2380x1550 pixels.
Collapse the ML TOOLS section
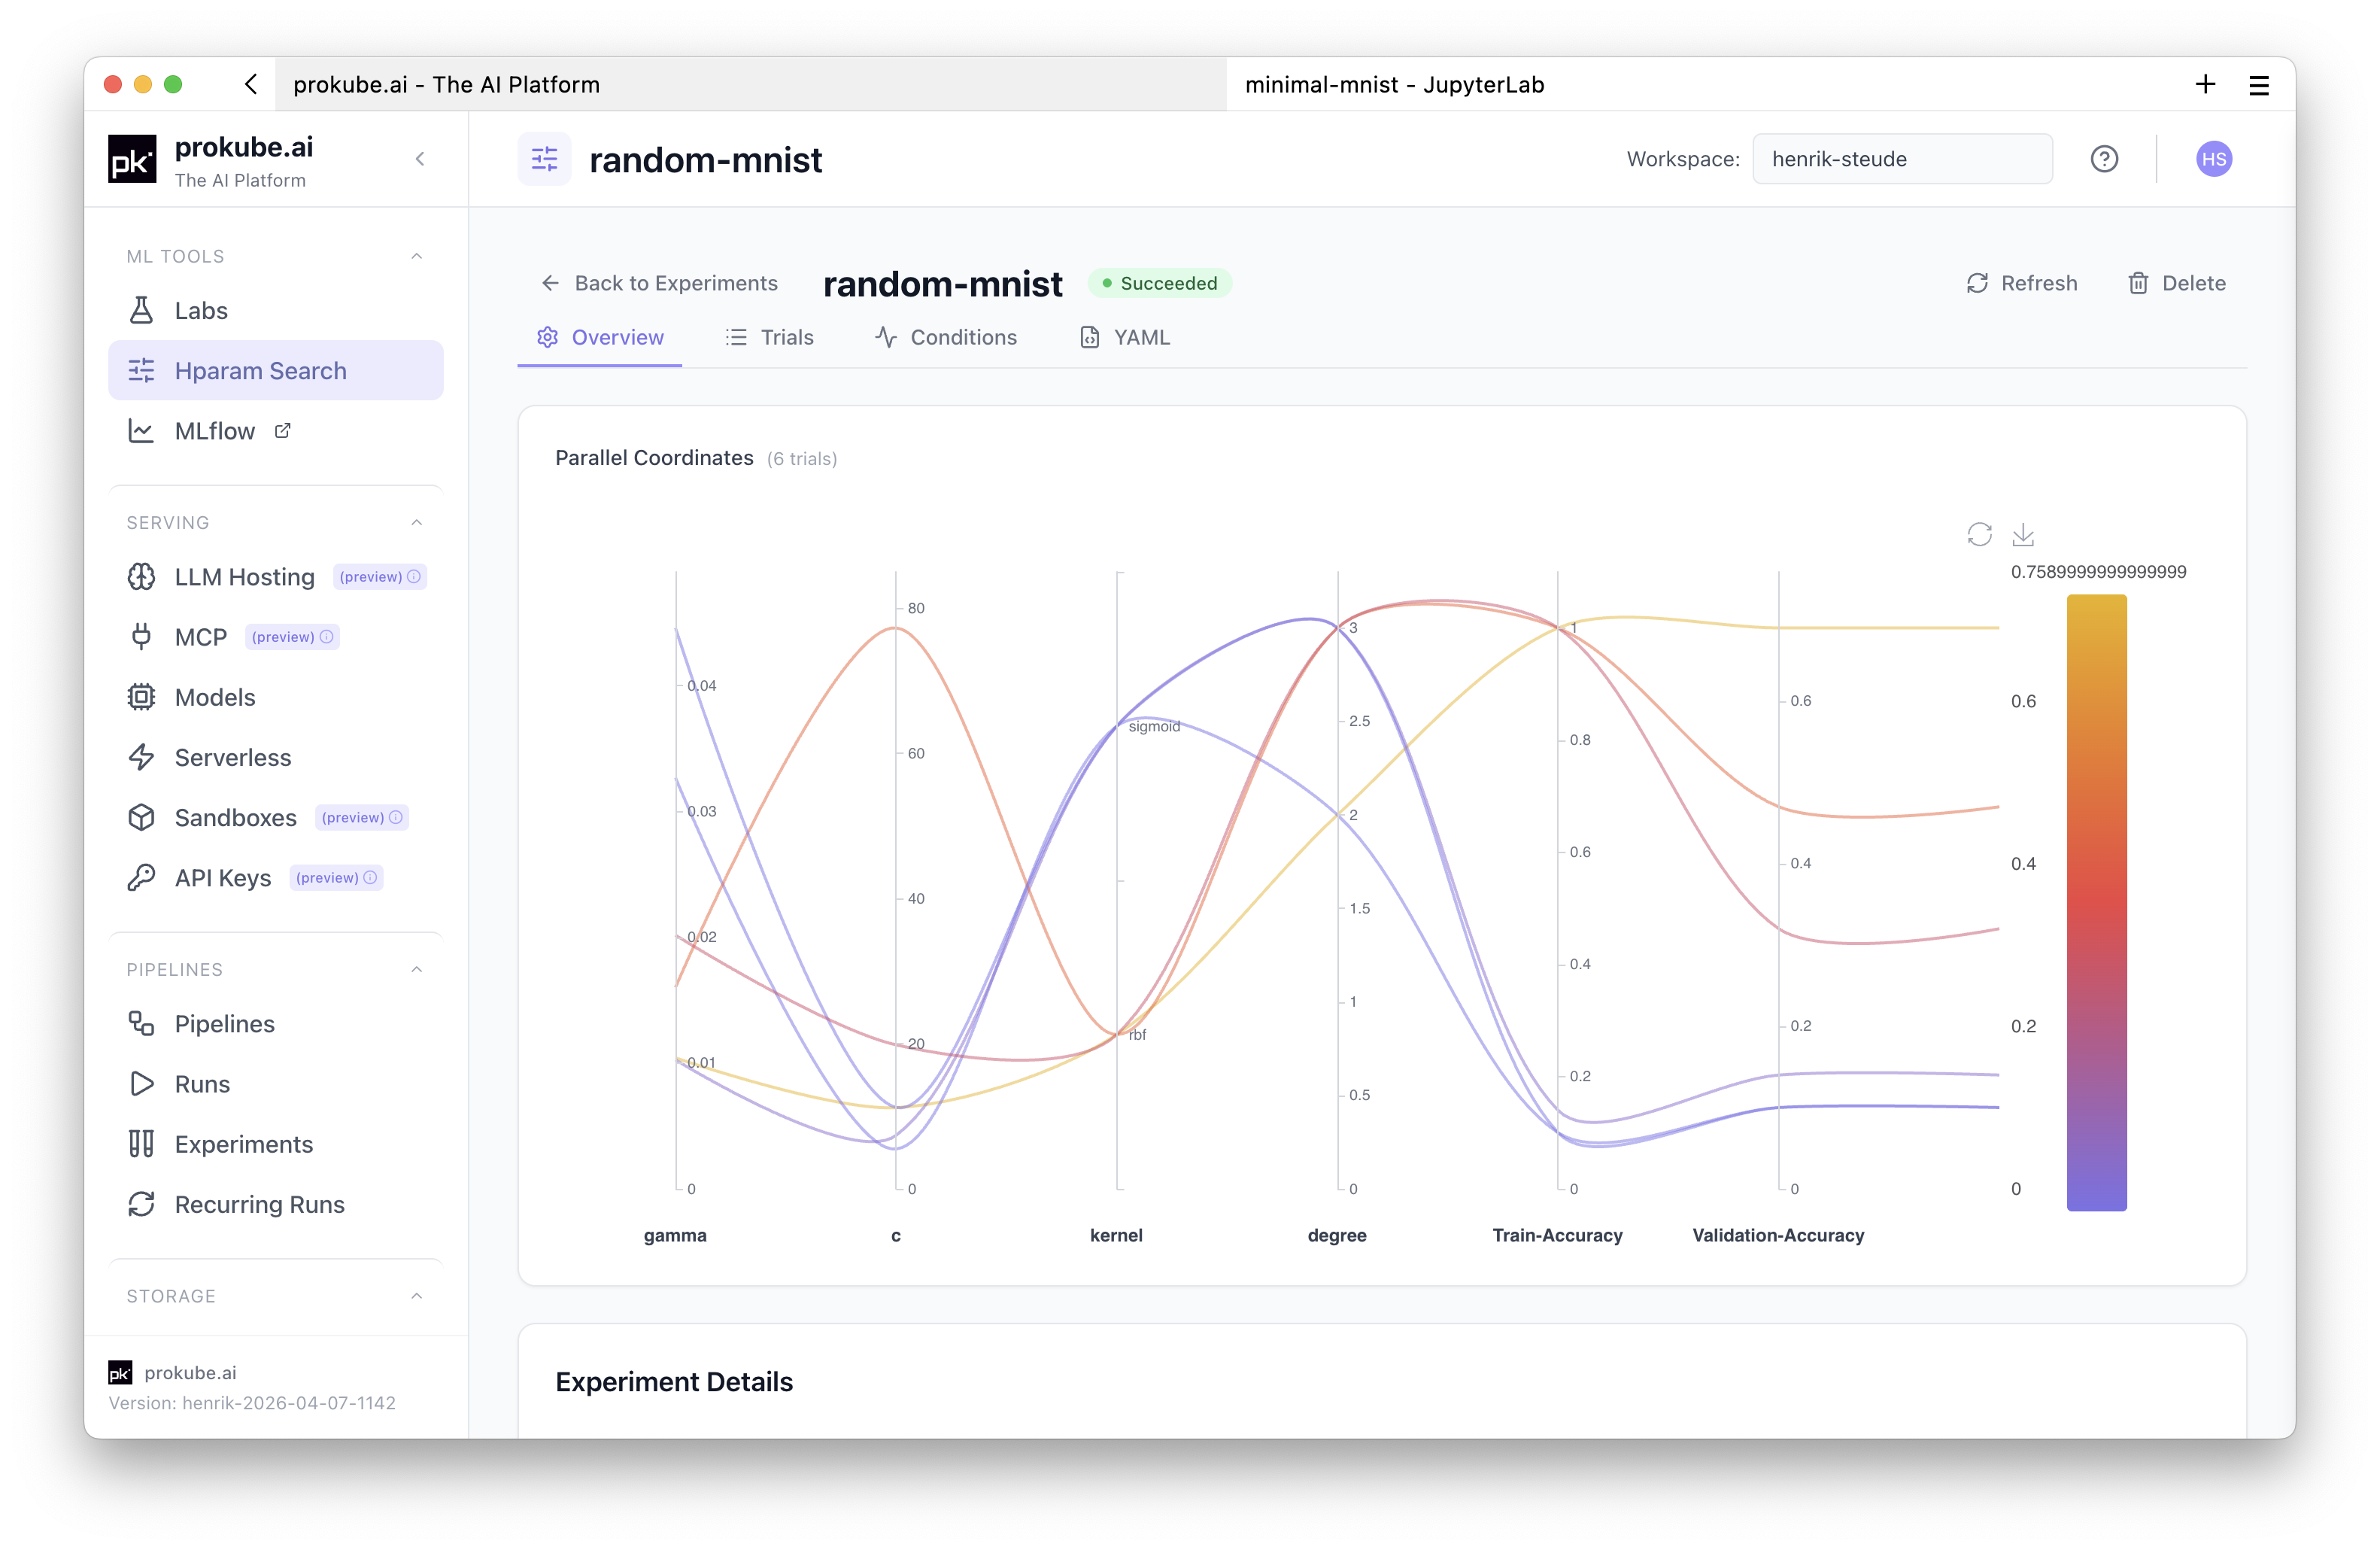[x=417, y=256]
